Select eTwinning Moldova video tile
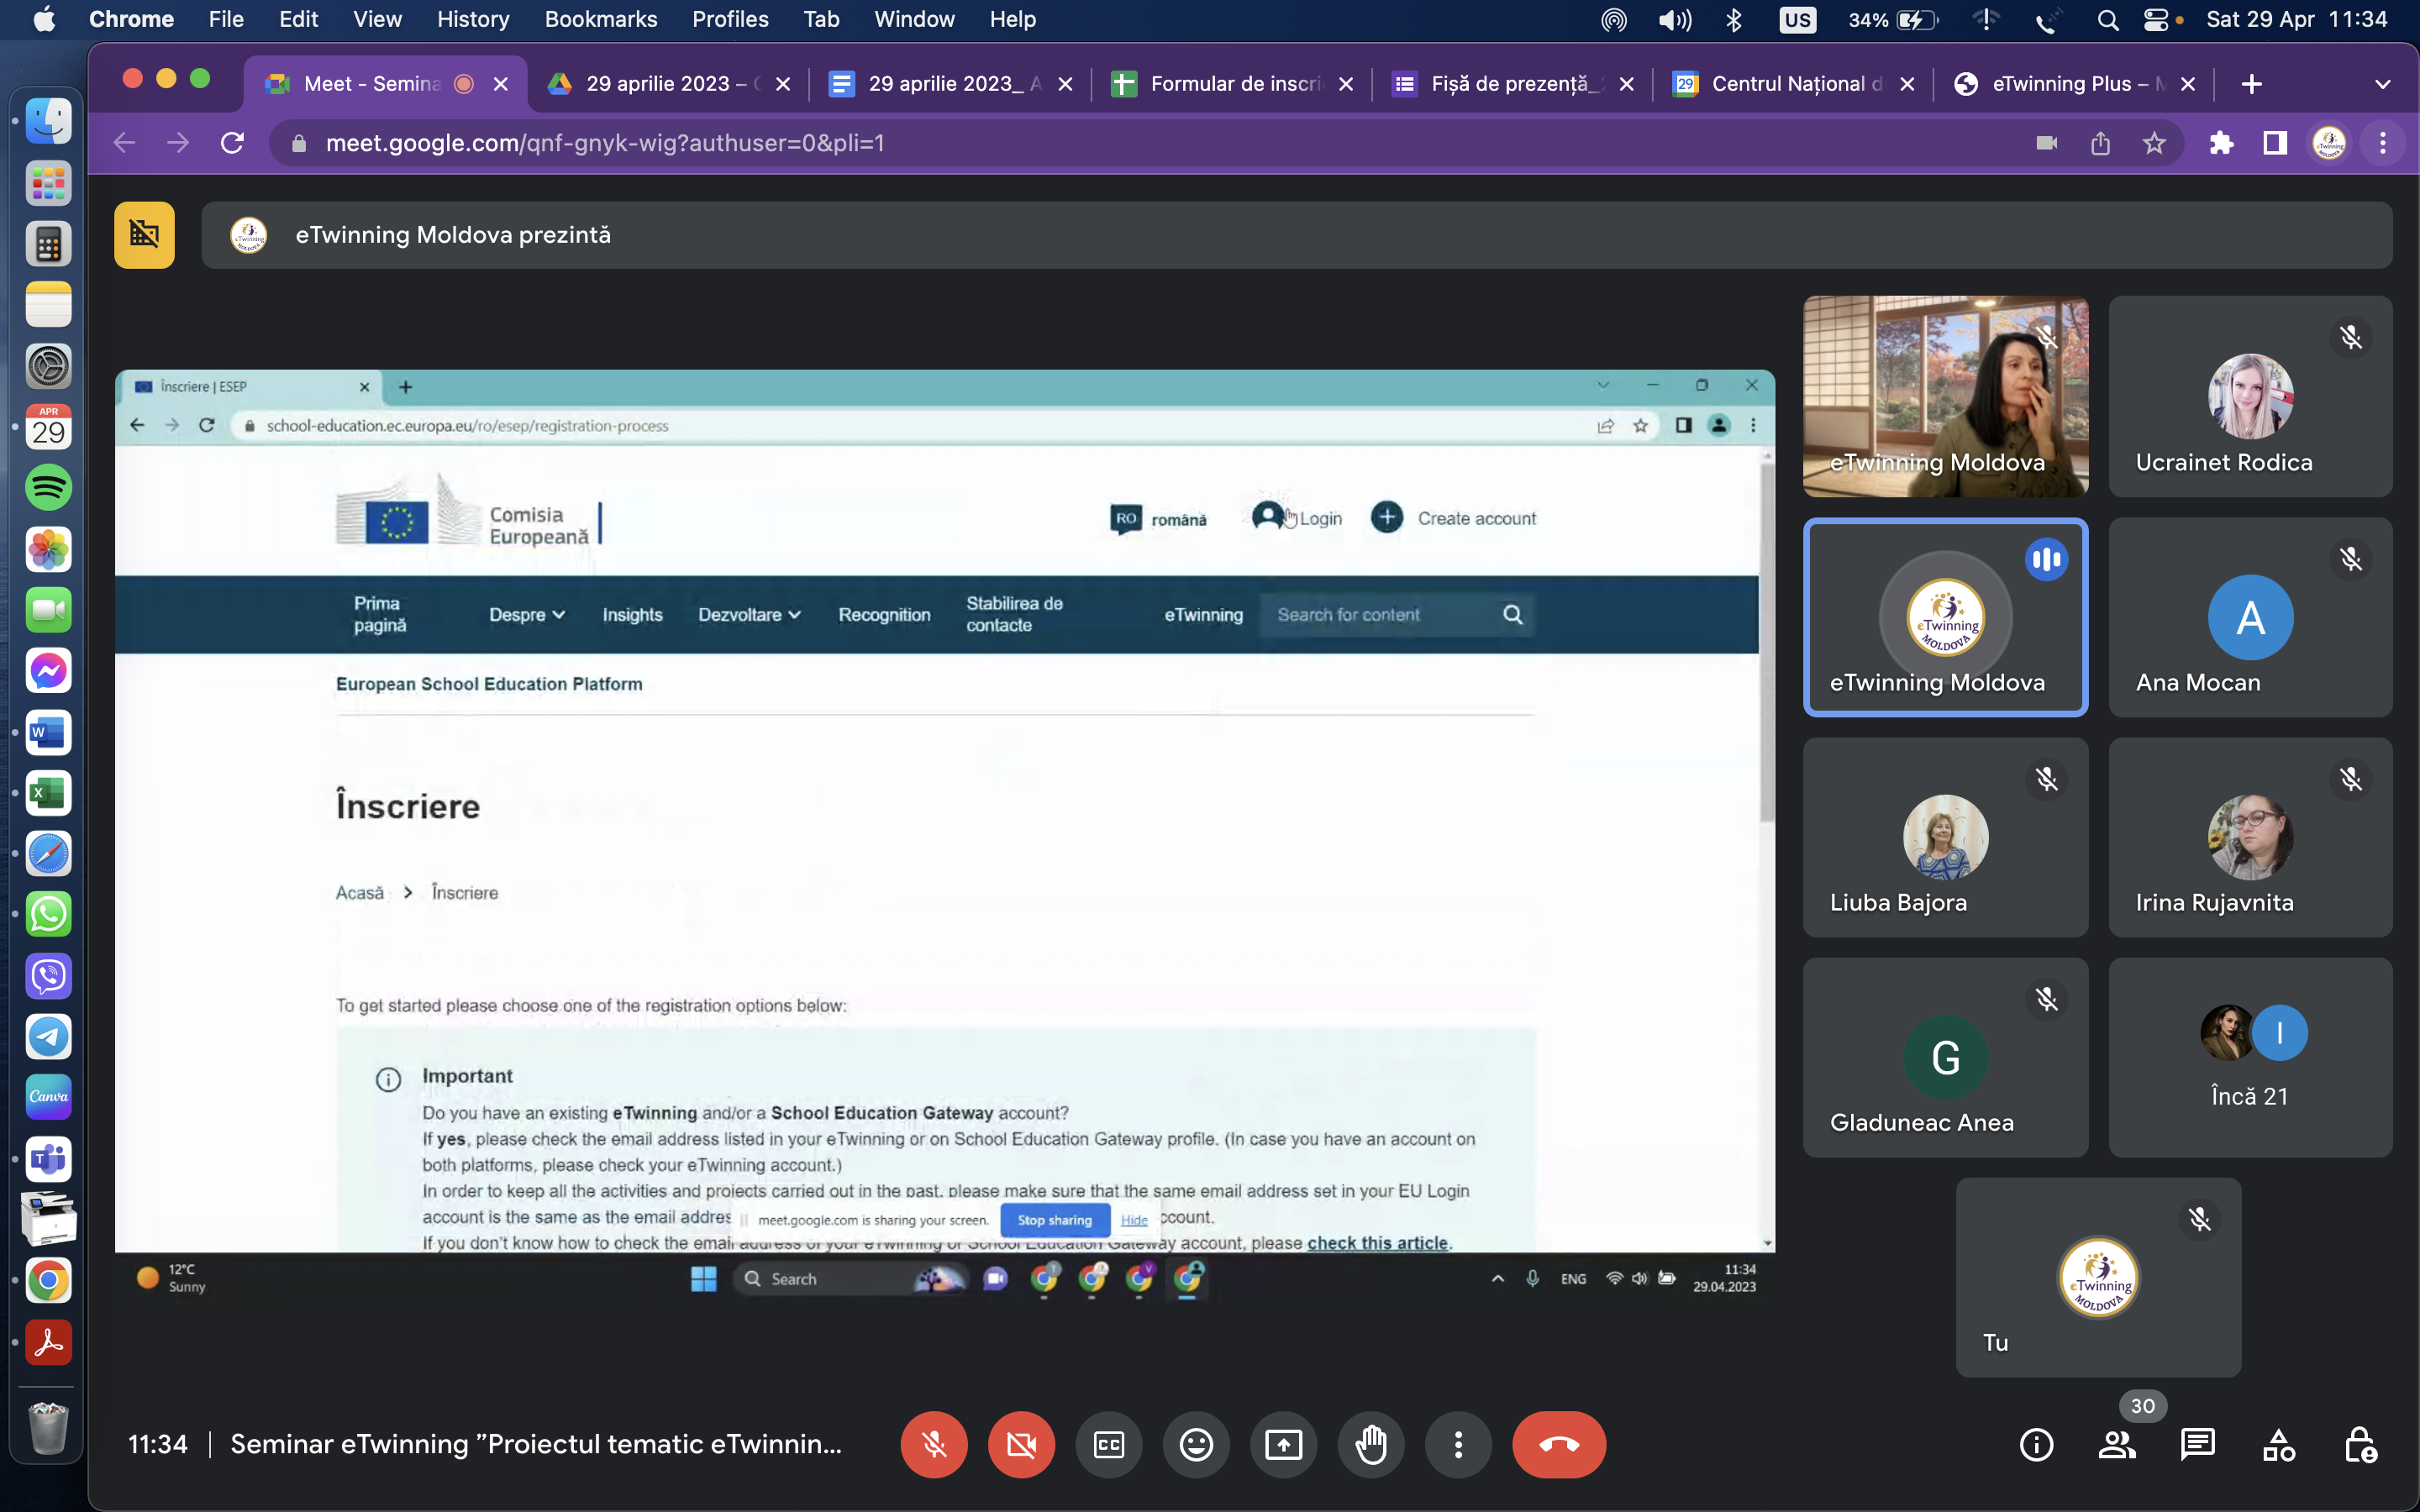Screen dimensions: 2420x1512 (1945, 396)
